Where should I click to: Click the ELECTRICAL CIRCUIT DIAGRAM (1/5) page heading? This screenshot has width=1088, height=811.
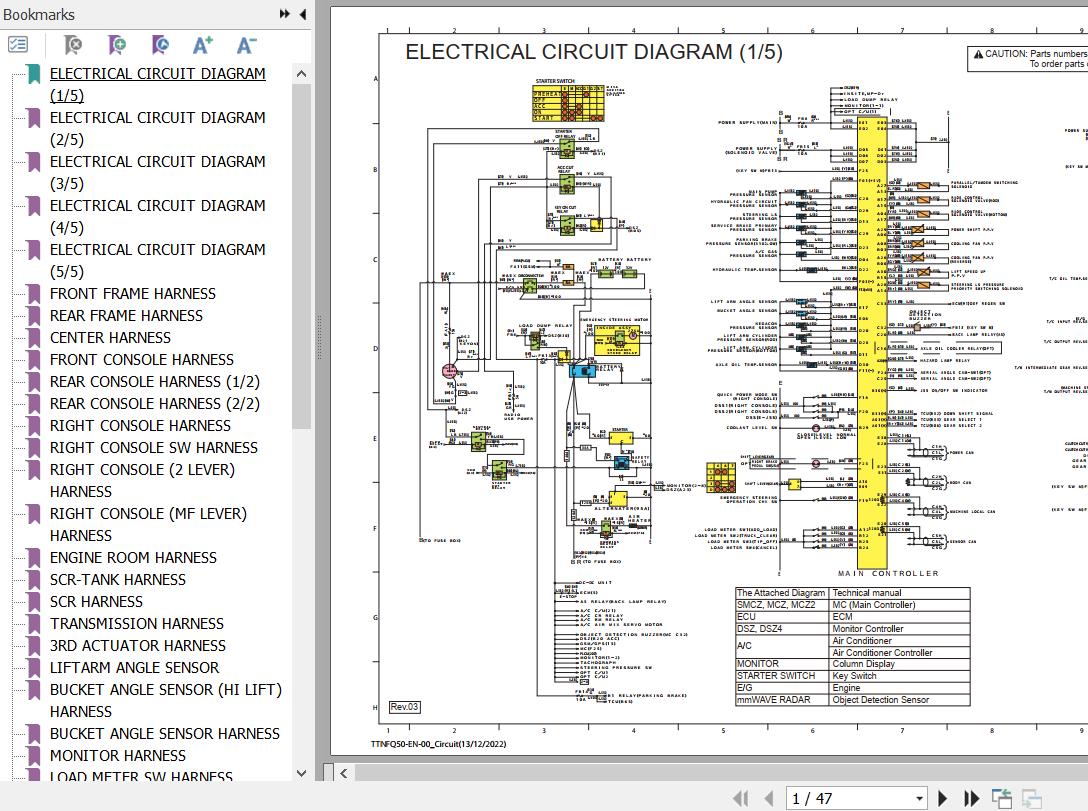(594, 52)
